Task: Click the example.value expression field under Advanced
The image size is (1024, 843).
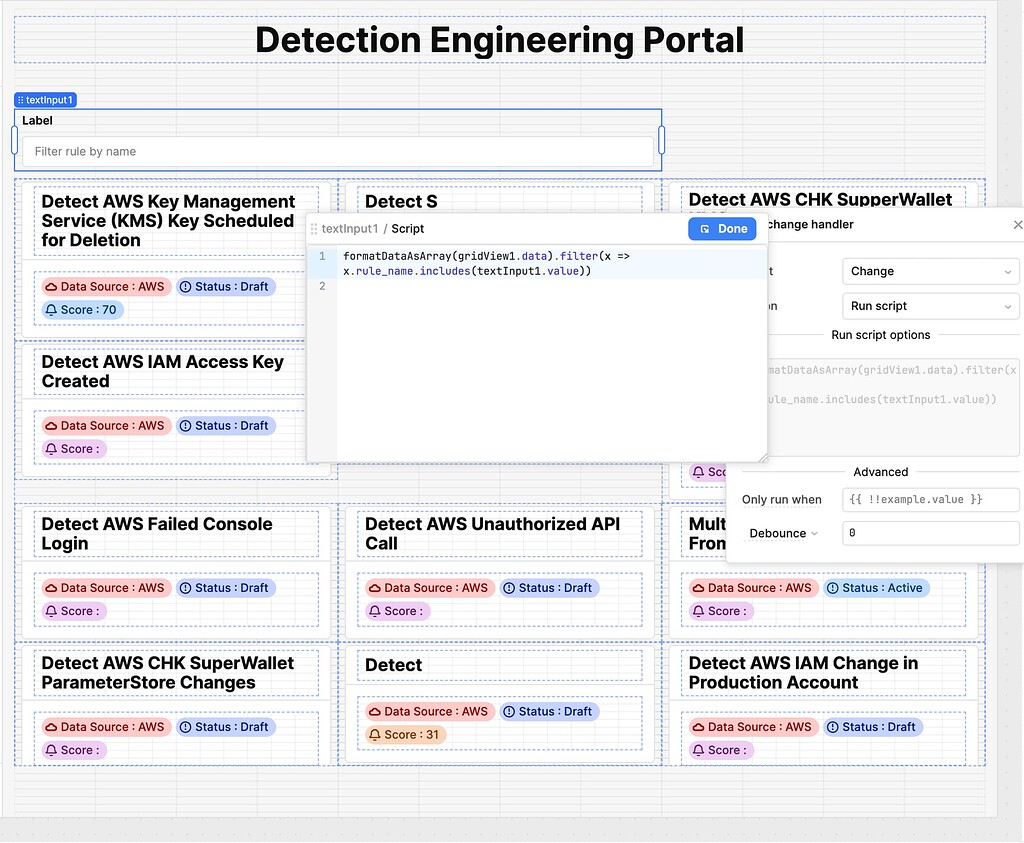Action: [x=929, y=499]
